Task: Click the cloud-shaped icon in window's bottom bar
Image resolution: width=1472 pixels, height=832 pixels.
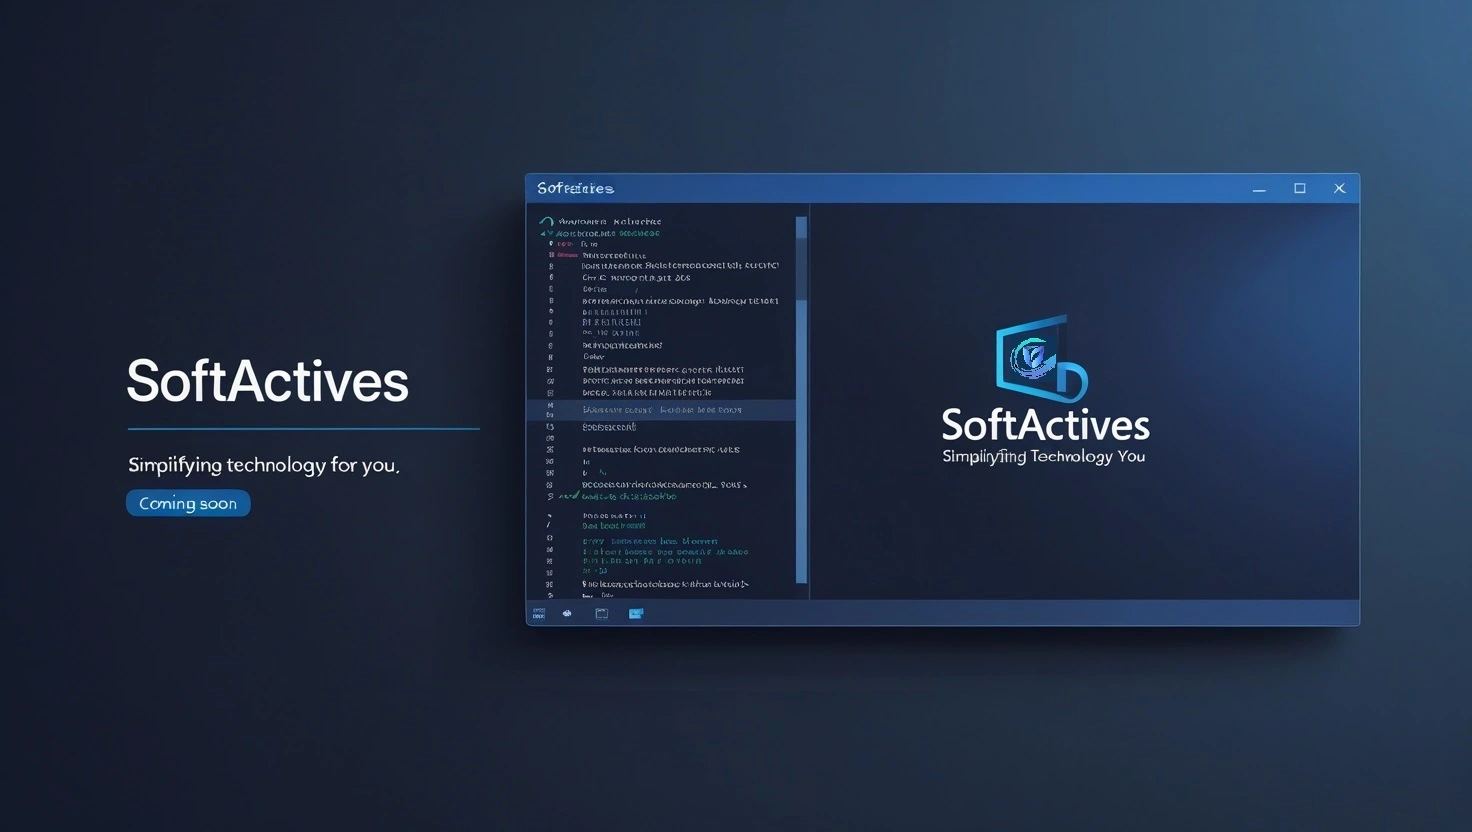Action: tap(567, 613)
